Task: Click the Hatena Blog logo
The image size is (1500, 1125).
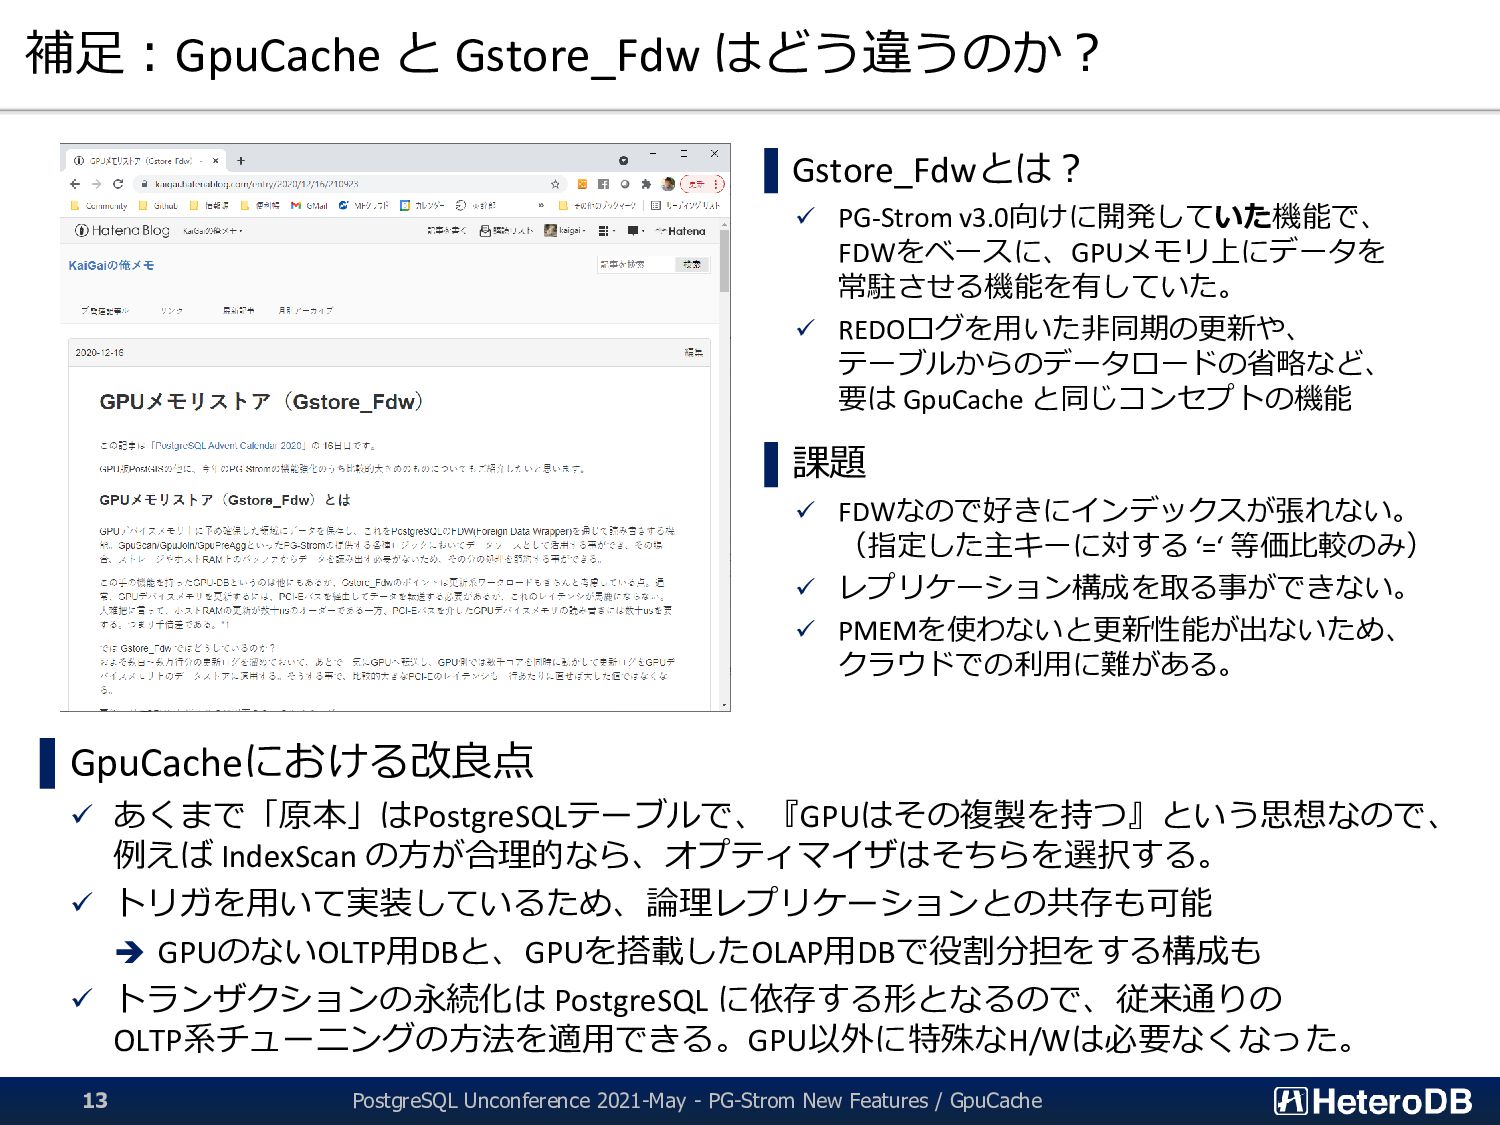Action: [122, 230]
